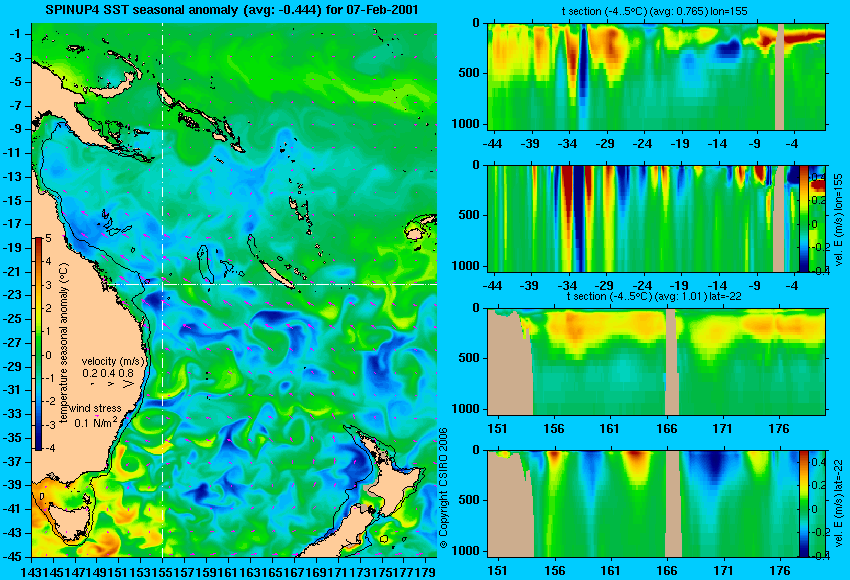Viewport: 850px width, 580px height.
Task: Click the "0.1 N/m²" wind stress value
Action: tap(95, 421)
